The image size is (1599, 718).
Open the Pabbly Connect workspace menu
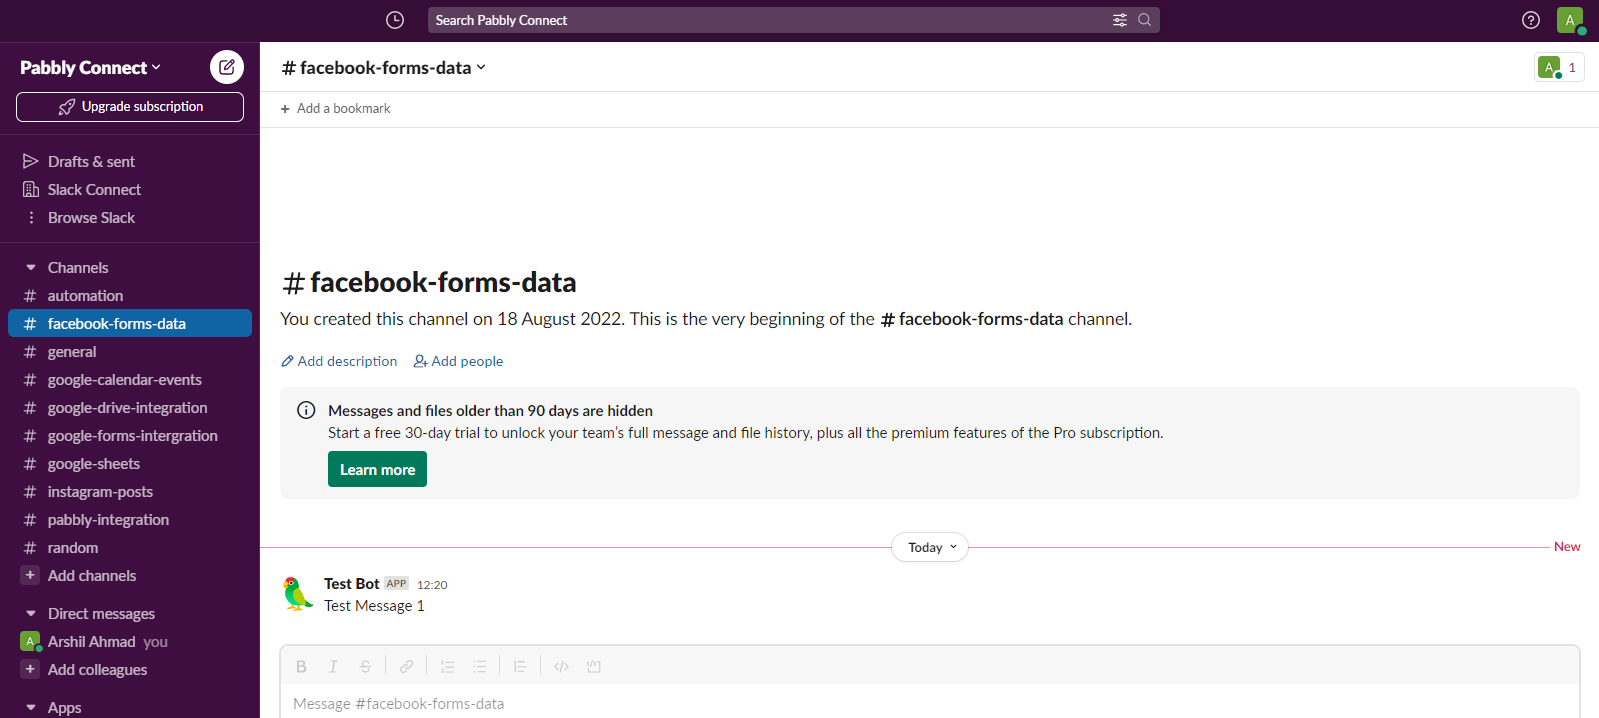pos(90,67)
